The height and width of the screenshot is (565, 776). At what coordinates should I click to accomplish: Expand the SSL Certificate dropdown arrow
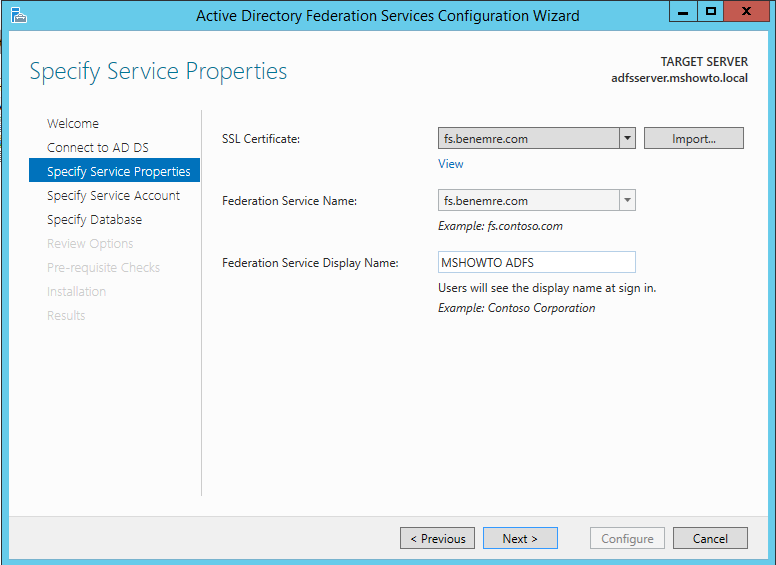point(627,138)
